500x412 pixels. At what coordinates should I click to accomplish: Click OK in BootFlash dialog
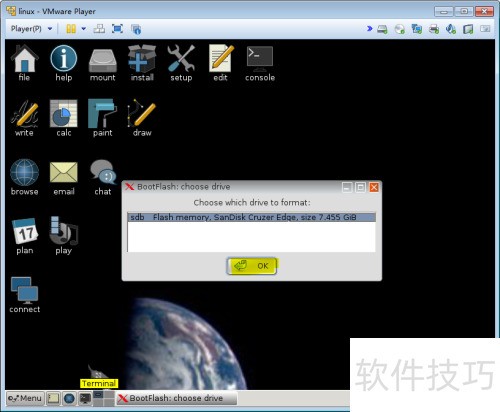[x=252, y=266]
